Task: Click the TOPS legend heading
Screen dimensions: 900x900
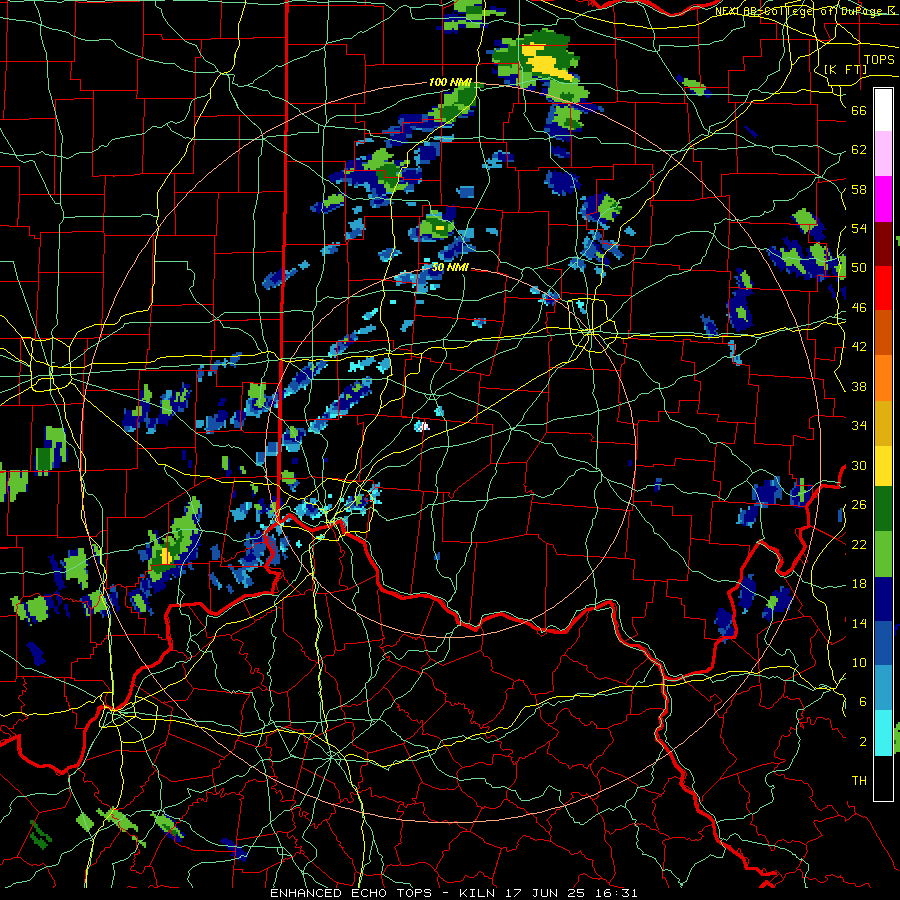Action: [x=879, y=59]
